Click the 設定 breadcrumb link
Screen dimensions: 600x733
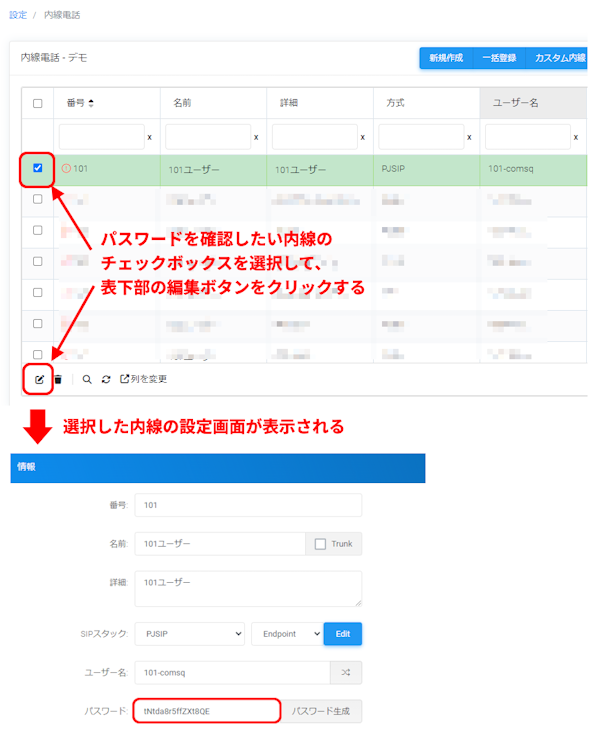[x=18, y=15]
